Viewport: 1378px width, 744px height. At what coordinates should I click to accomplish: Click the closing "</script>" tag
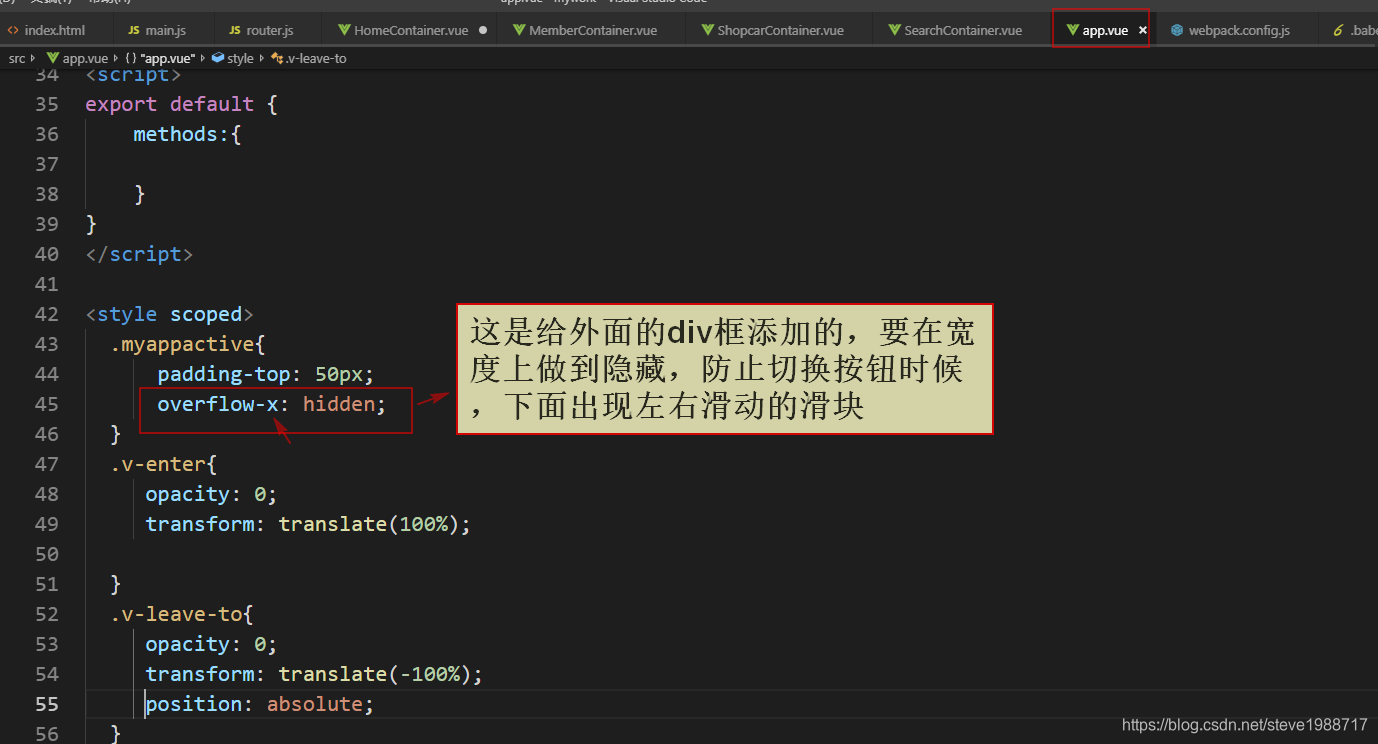coord(139,254)
